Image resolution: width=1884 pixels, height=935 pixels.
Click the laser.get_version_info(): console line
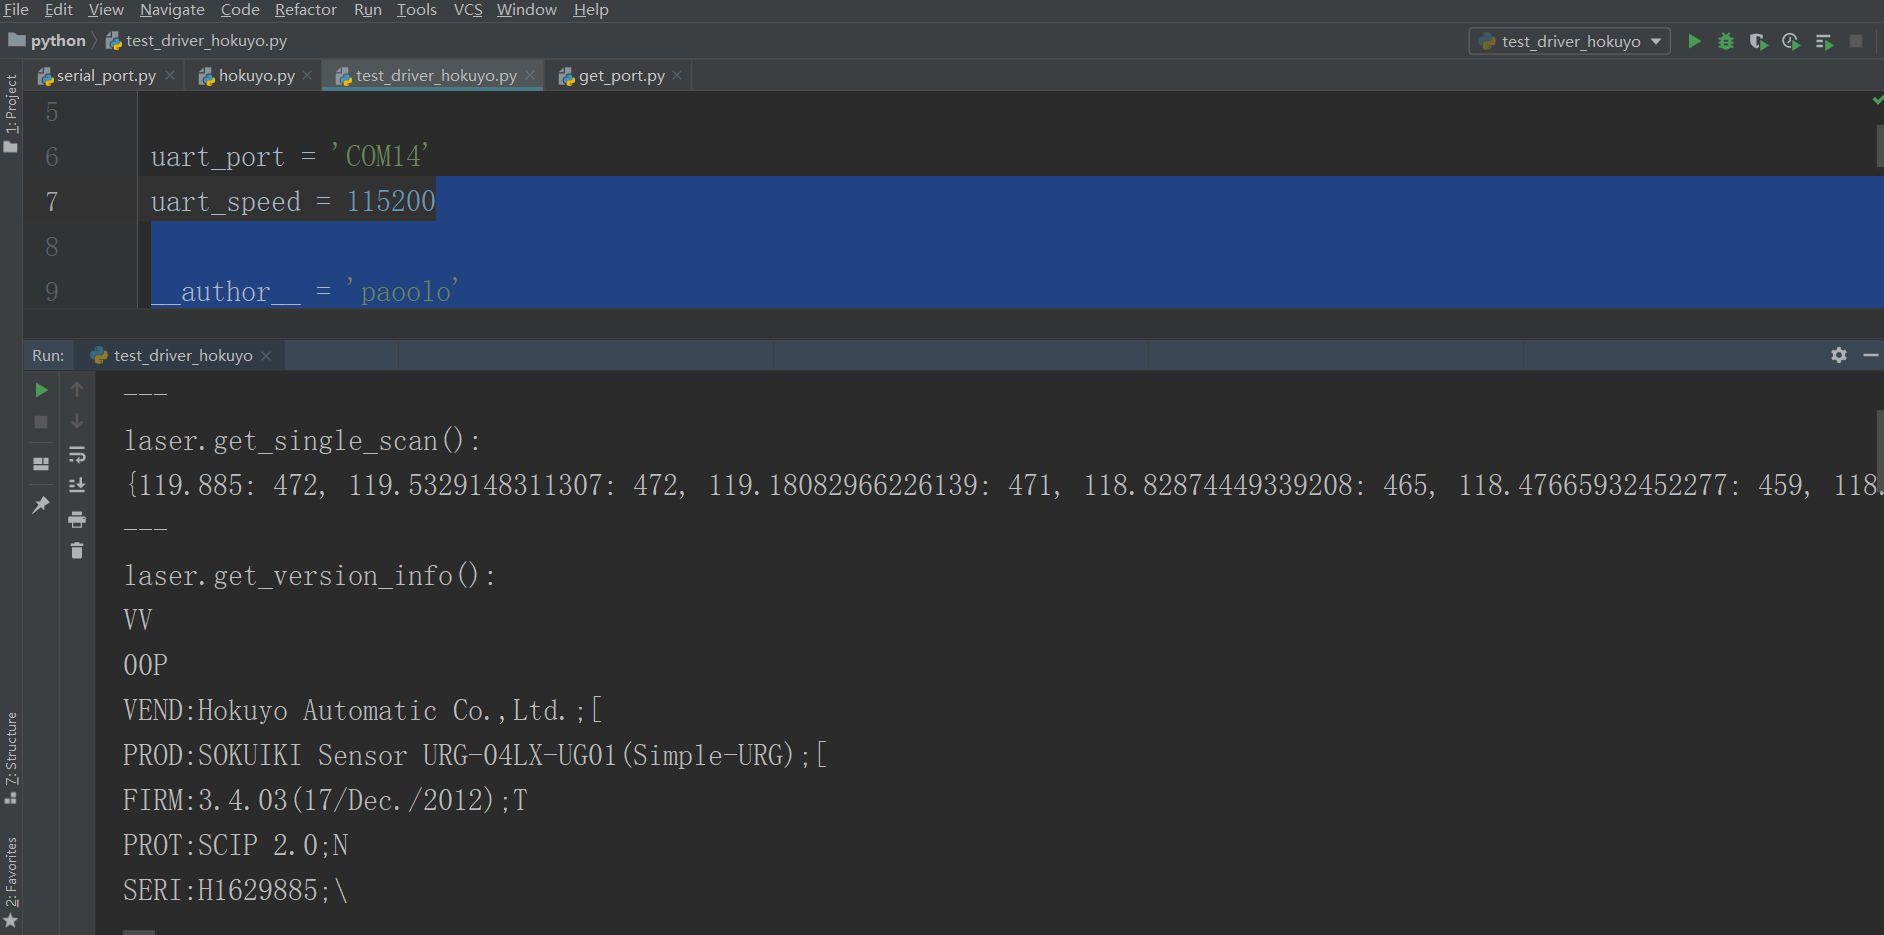310,576
